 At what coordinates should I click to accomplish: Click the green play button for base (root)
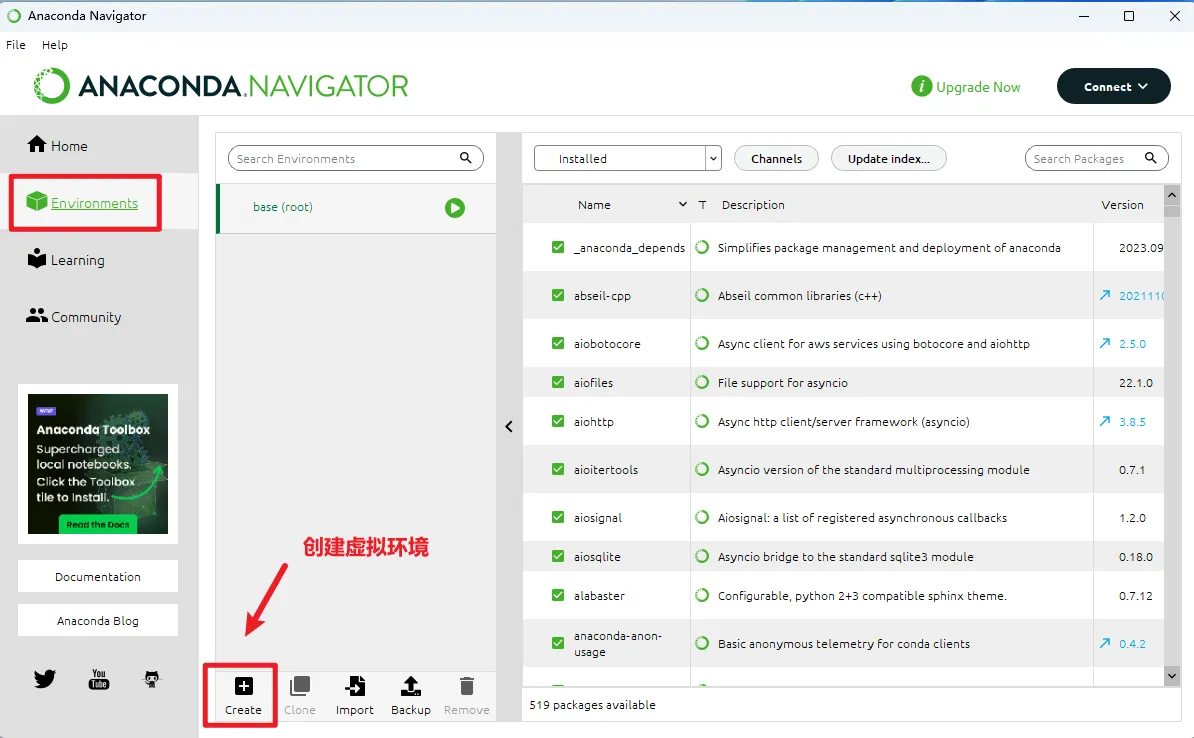coord(455,208)
